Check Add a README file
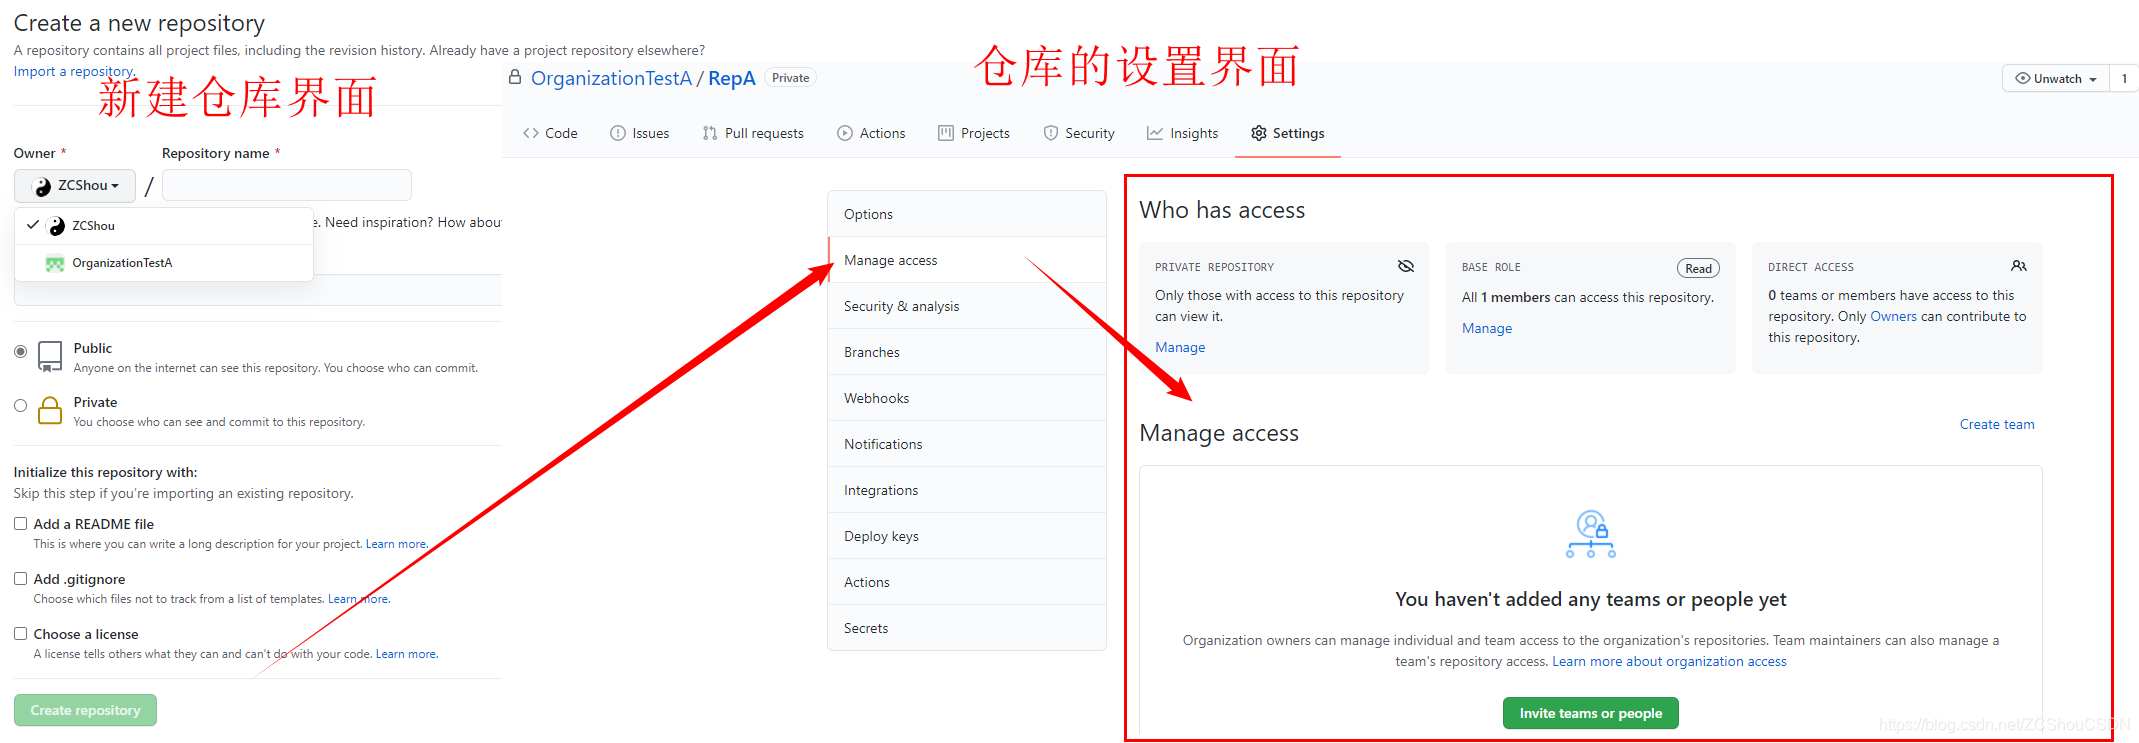Viewport: 2139px width, 743px height. click(x=20, y=523)
